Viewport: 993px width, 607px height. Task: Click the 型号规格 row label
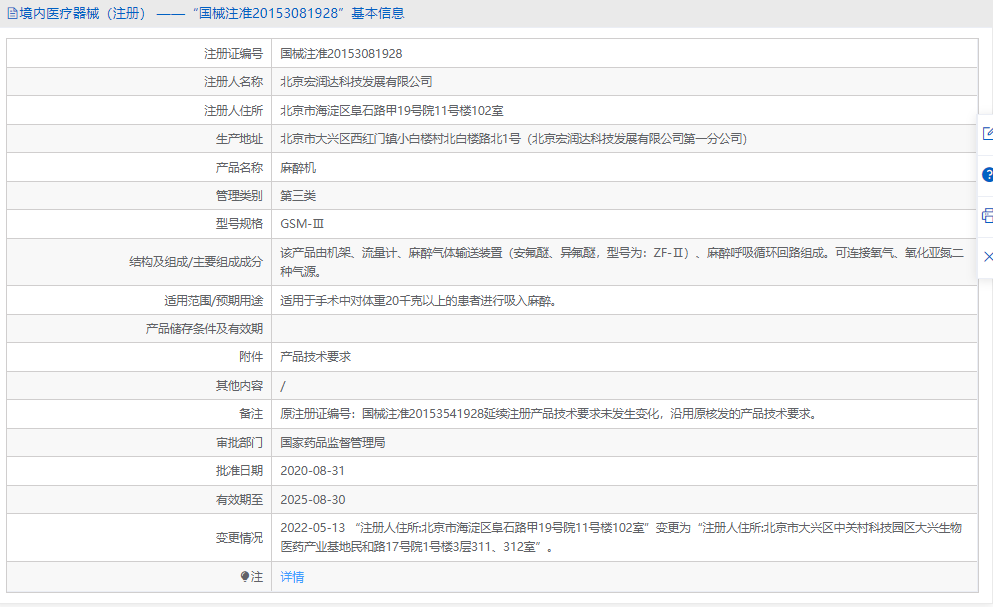tap(239, 224)
